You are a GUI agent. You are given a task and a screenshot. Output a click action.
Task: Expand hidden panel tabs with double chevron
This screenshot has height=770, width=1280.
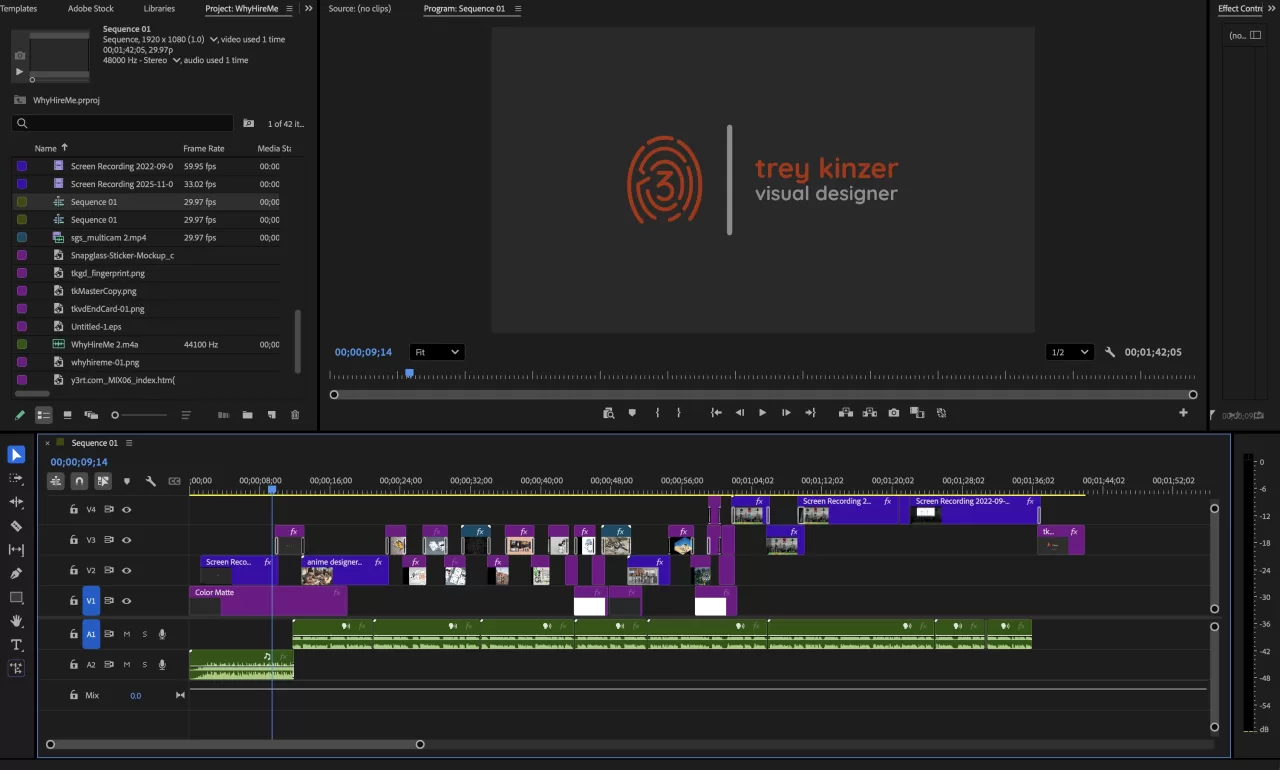pyautogui.click(x=308, y=9)
